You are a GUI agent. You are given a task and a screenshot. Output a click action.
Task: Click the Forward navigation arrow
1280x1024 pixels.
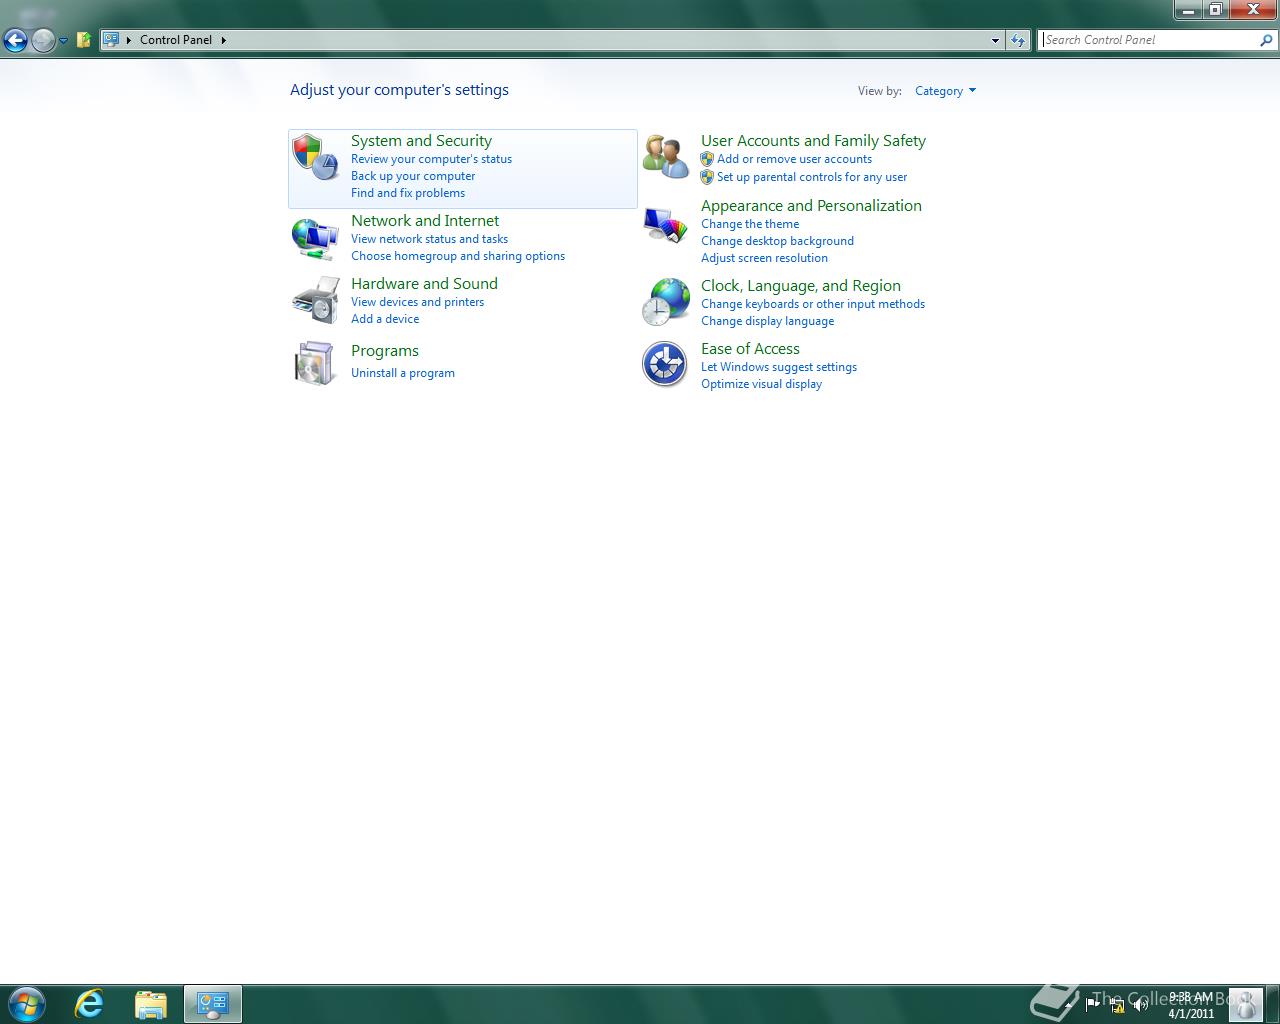[43, 40]
